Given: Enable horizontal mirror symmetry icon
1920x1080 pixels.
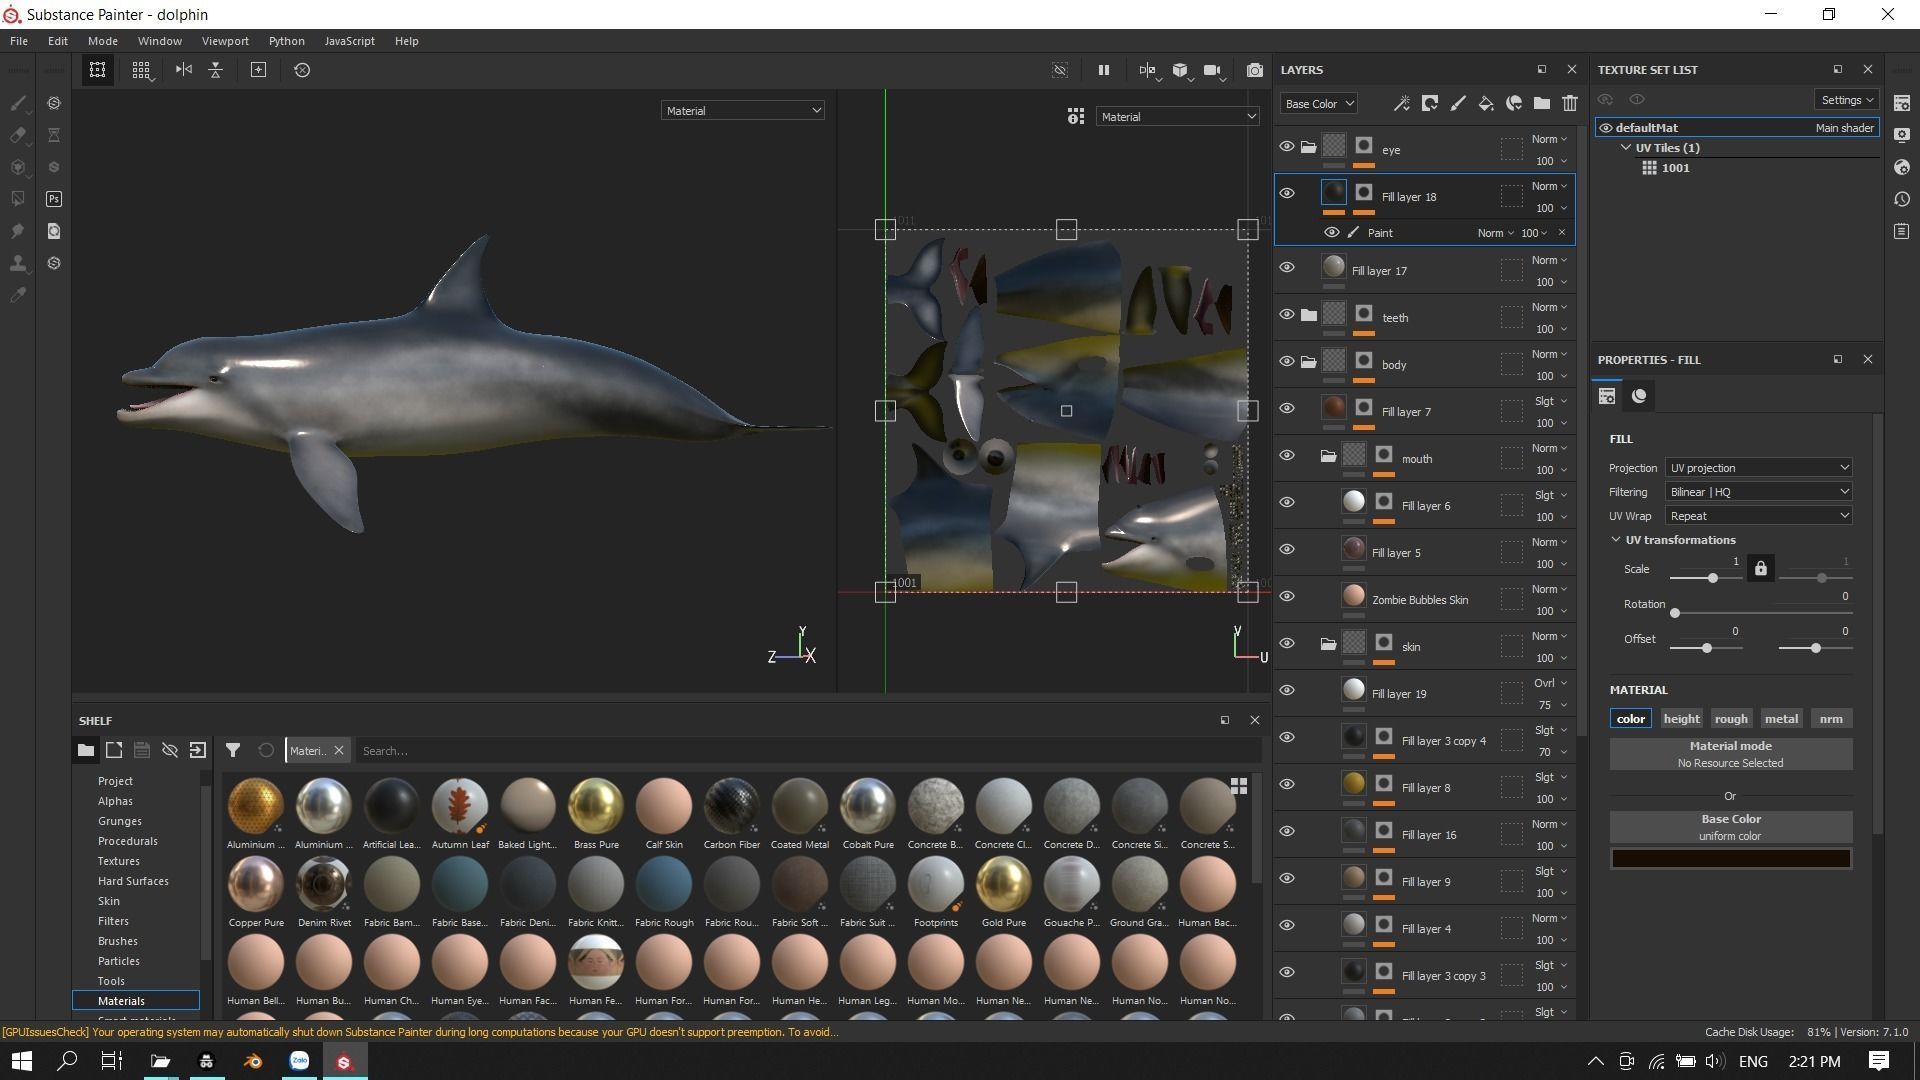Looking at the screenshot, I should [183, 70].
